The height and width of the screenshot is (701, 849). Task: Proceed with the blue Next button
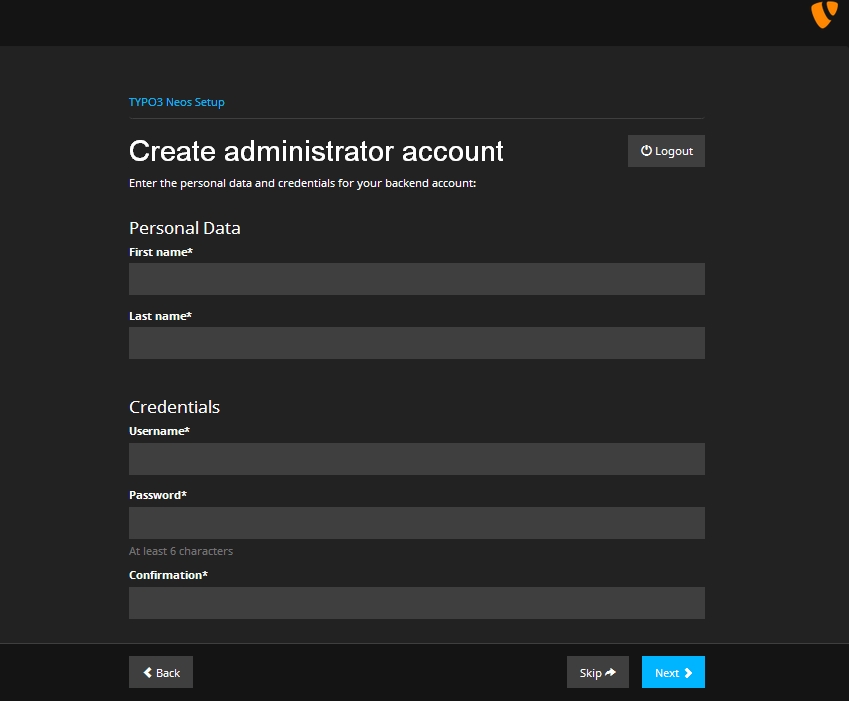[674, 672]
